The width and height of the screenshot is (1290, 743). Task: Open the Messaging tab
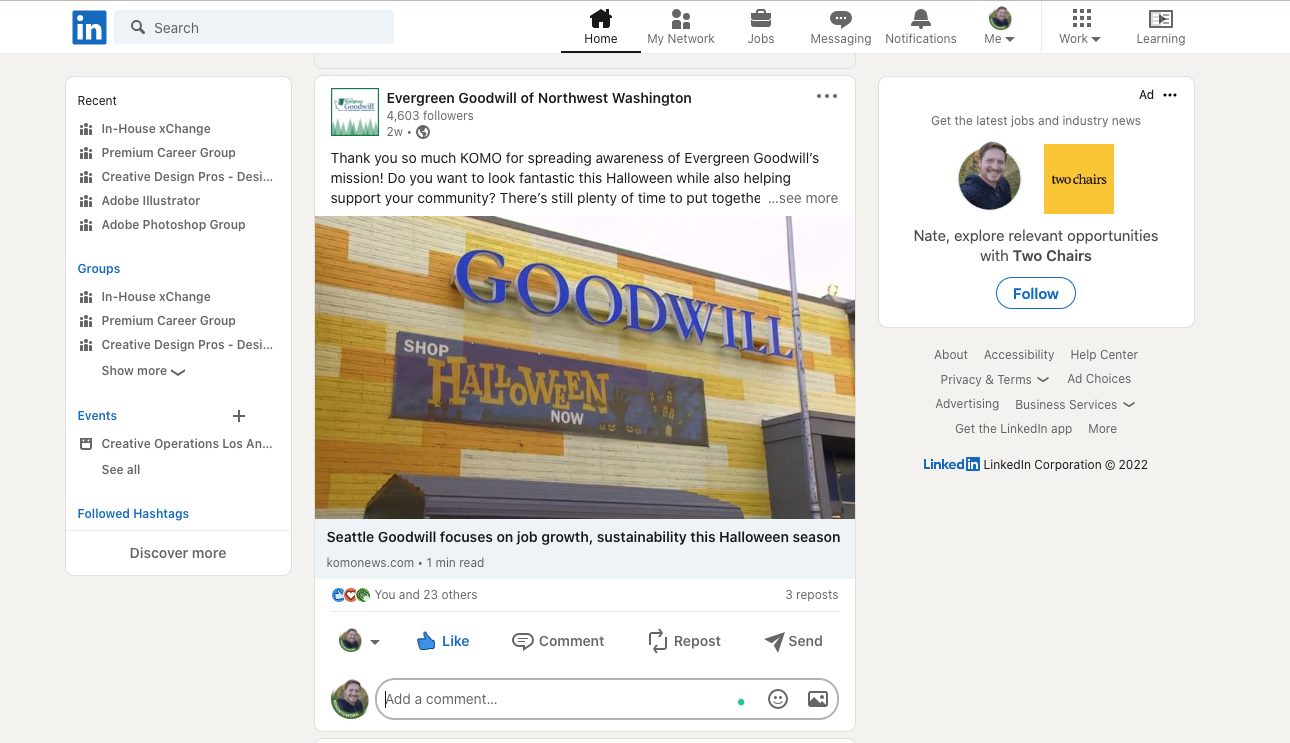[x=841, y=27]
